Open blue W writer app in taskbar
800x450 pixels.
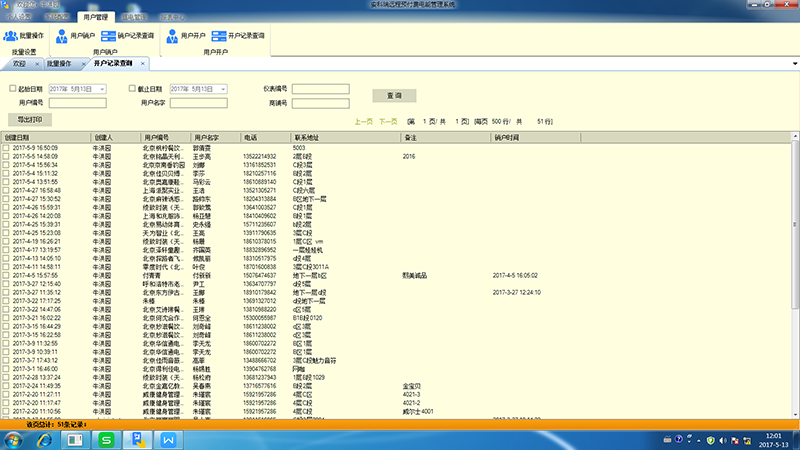tap(168, 440)
